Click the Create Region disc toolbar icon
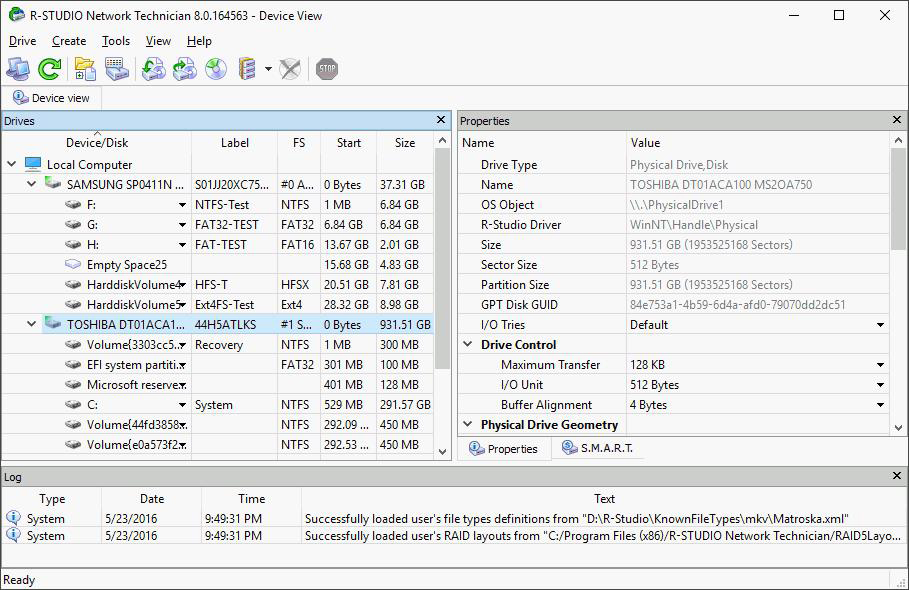Viewport: 909px width, 590px height. tap(216, 69)
